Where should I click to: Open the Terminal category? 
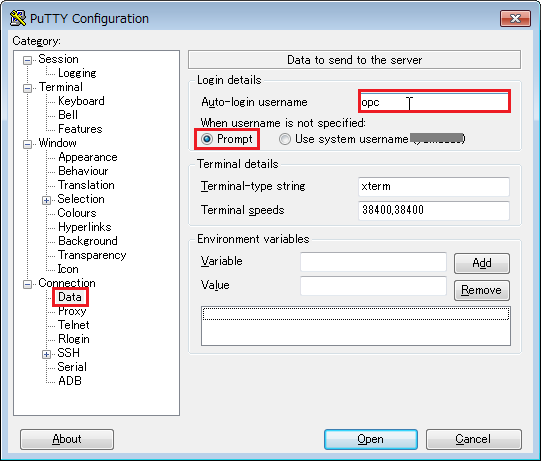(60, 87)
